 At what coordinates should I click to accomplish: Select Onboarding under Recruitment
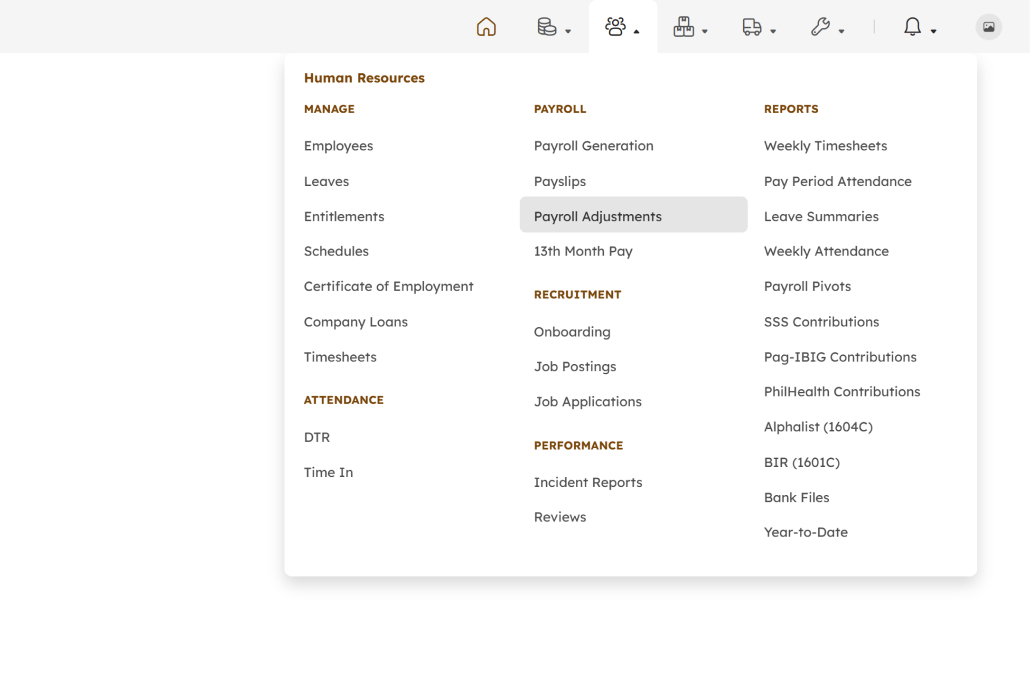point(572,332)
